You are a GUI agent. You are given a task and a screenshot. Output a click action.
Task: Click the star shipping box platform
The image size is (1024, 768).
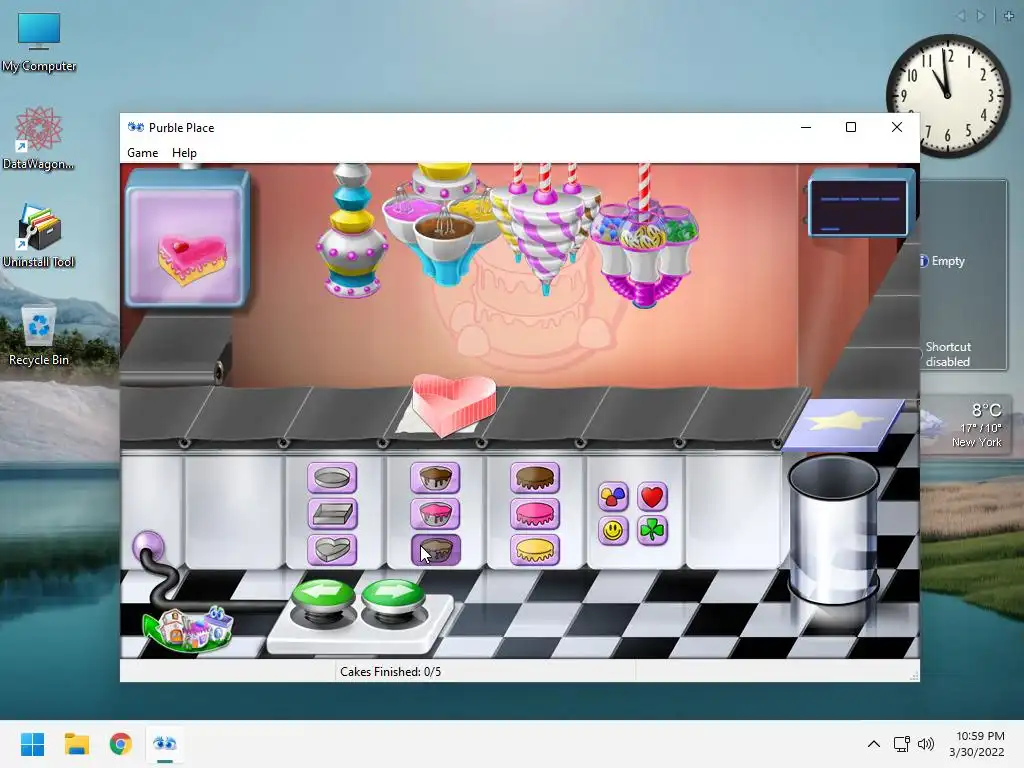click(x=845, y=424)
